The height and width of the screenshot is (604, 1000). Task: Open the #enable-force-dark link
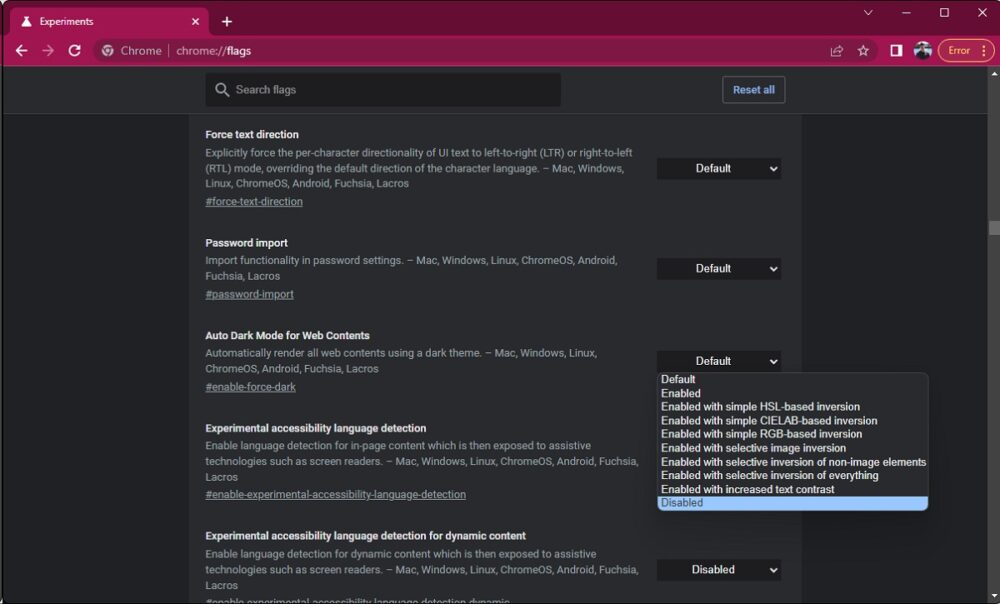(250, 387)
